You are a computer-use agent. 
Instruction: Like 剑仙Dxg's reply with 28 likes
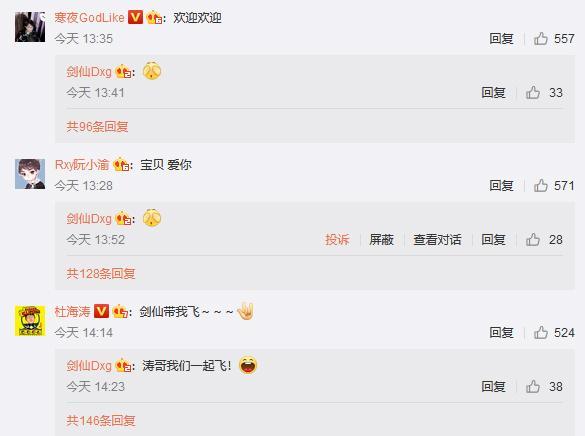[533, 239]
